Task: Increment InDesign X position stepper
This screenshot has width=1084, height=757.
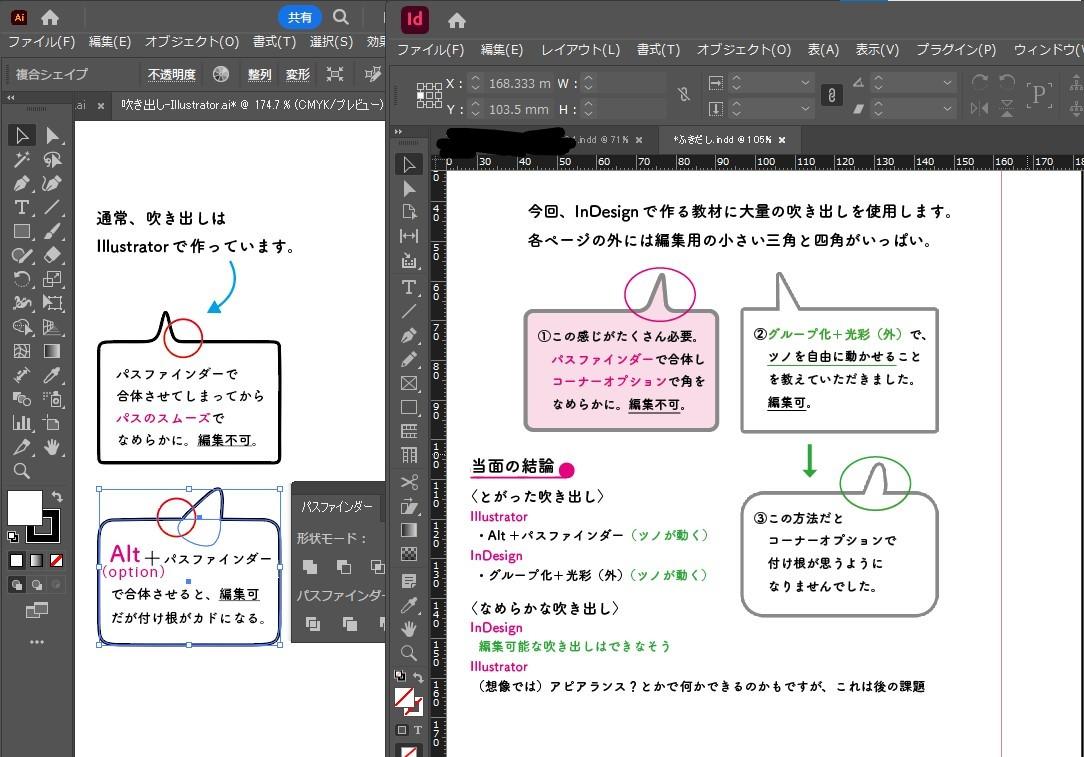Action: 476,79
